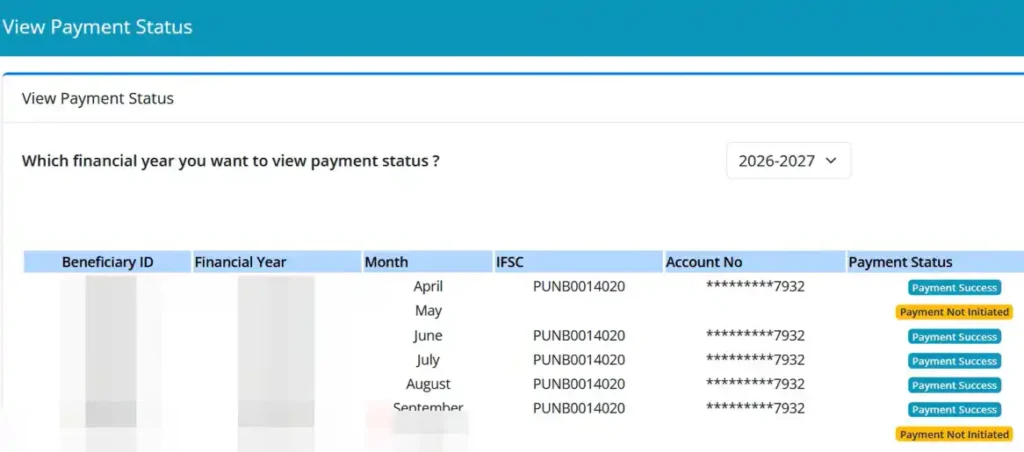
Task: Click the account number in the June row
Action: [755, 336]
